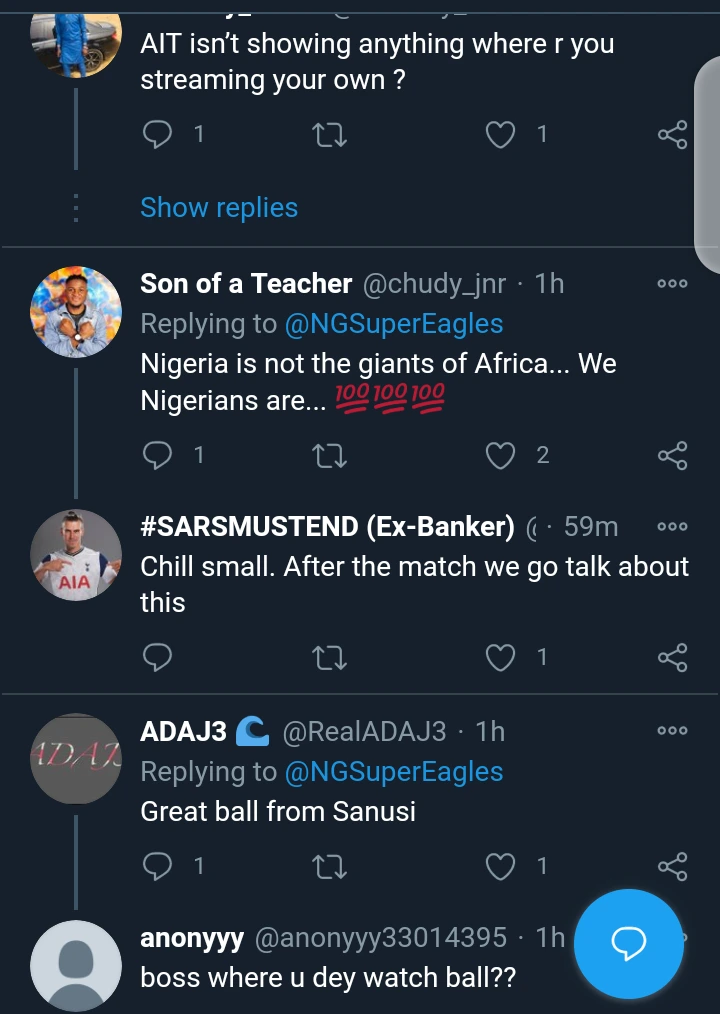
Task: Share the 'Great ball from Sanusi' tweet
Action: pyautogui.click(x=672, y=866)
